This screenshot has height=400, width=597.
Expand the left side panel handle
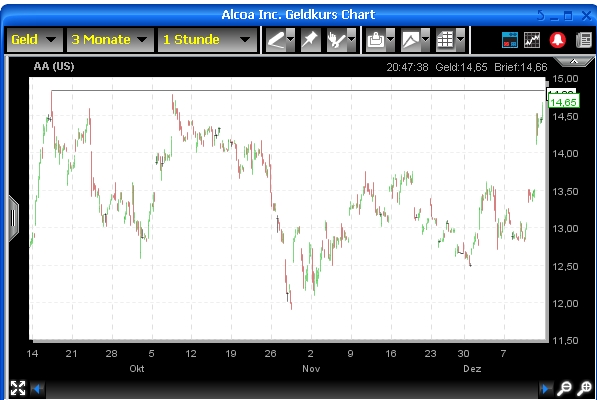(x=14, y=218)
